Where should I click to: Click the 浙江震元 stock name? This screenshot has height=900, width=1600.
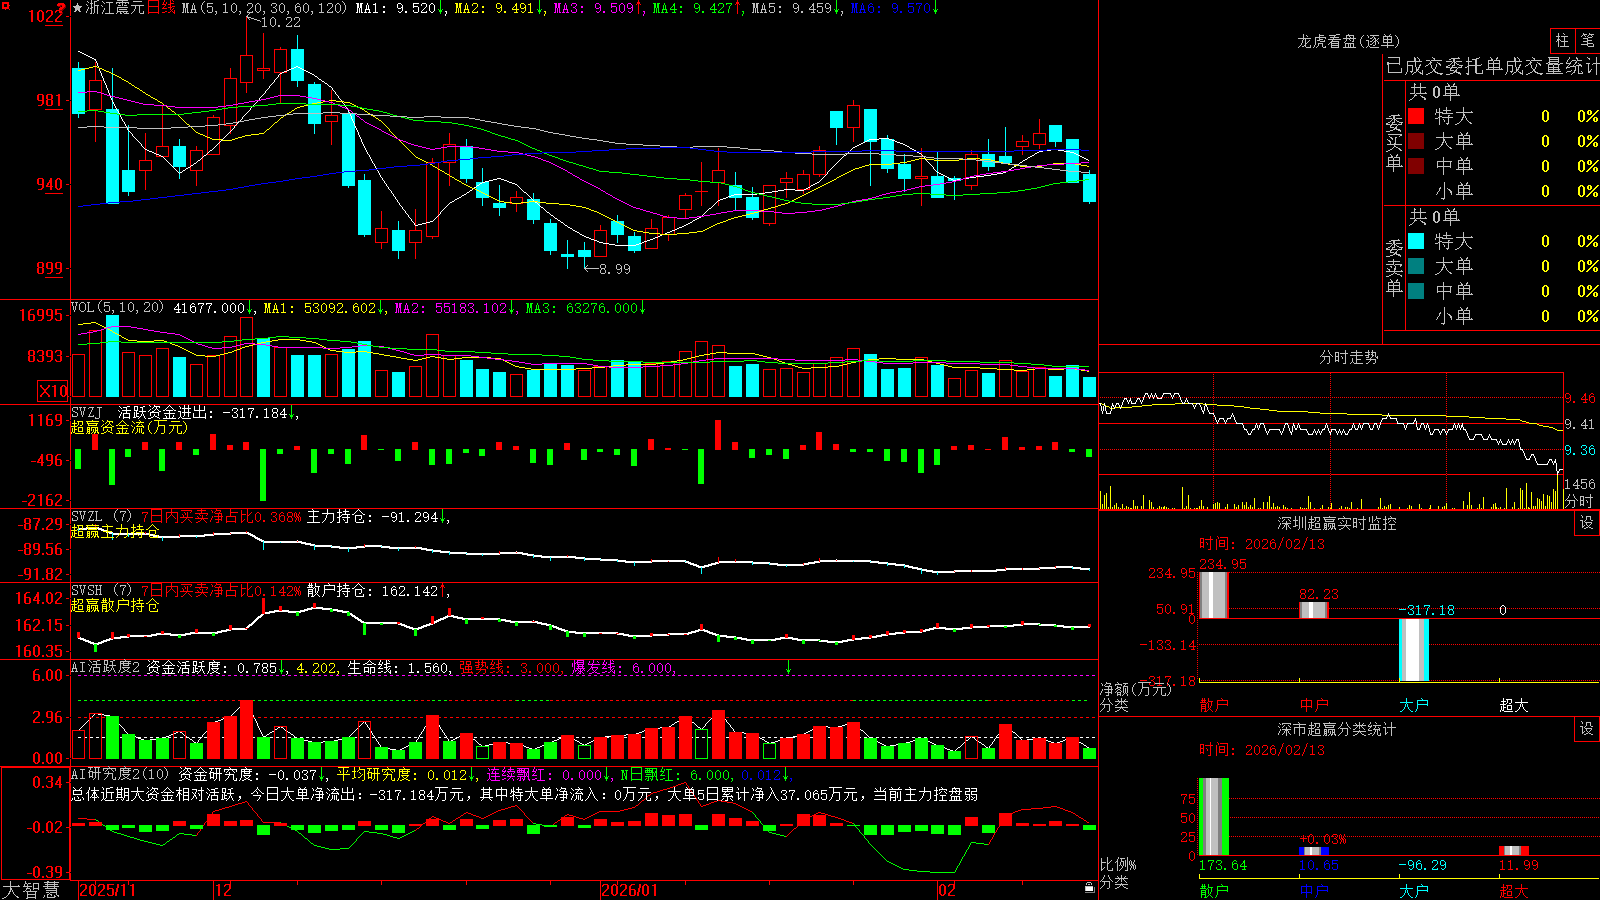coord(115,8)
